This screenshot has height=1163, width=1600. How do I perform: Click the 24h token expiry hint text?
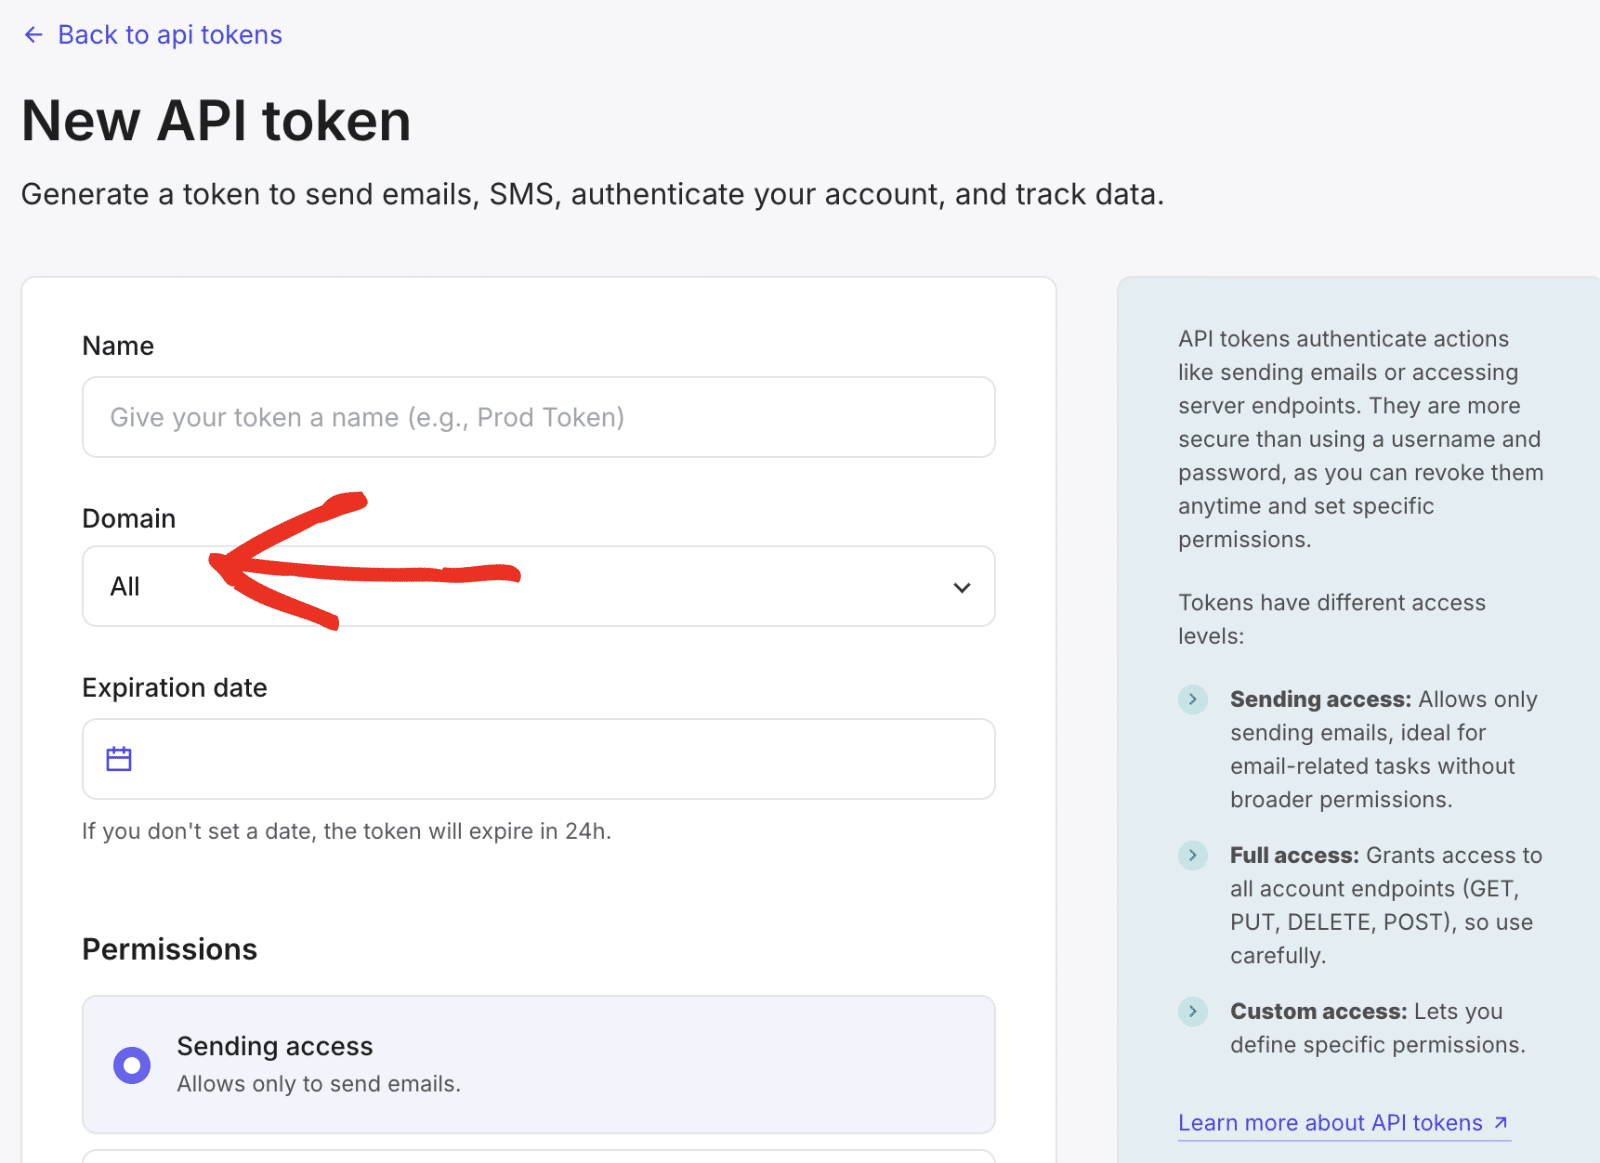[346, 831]
